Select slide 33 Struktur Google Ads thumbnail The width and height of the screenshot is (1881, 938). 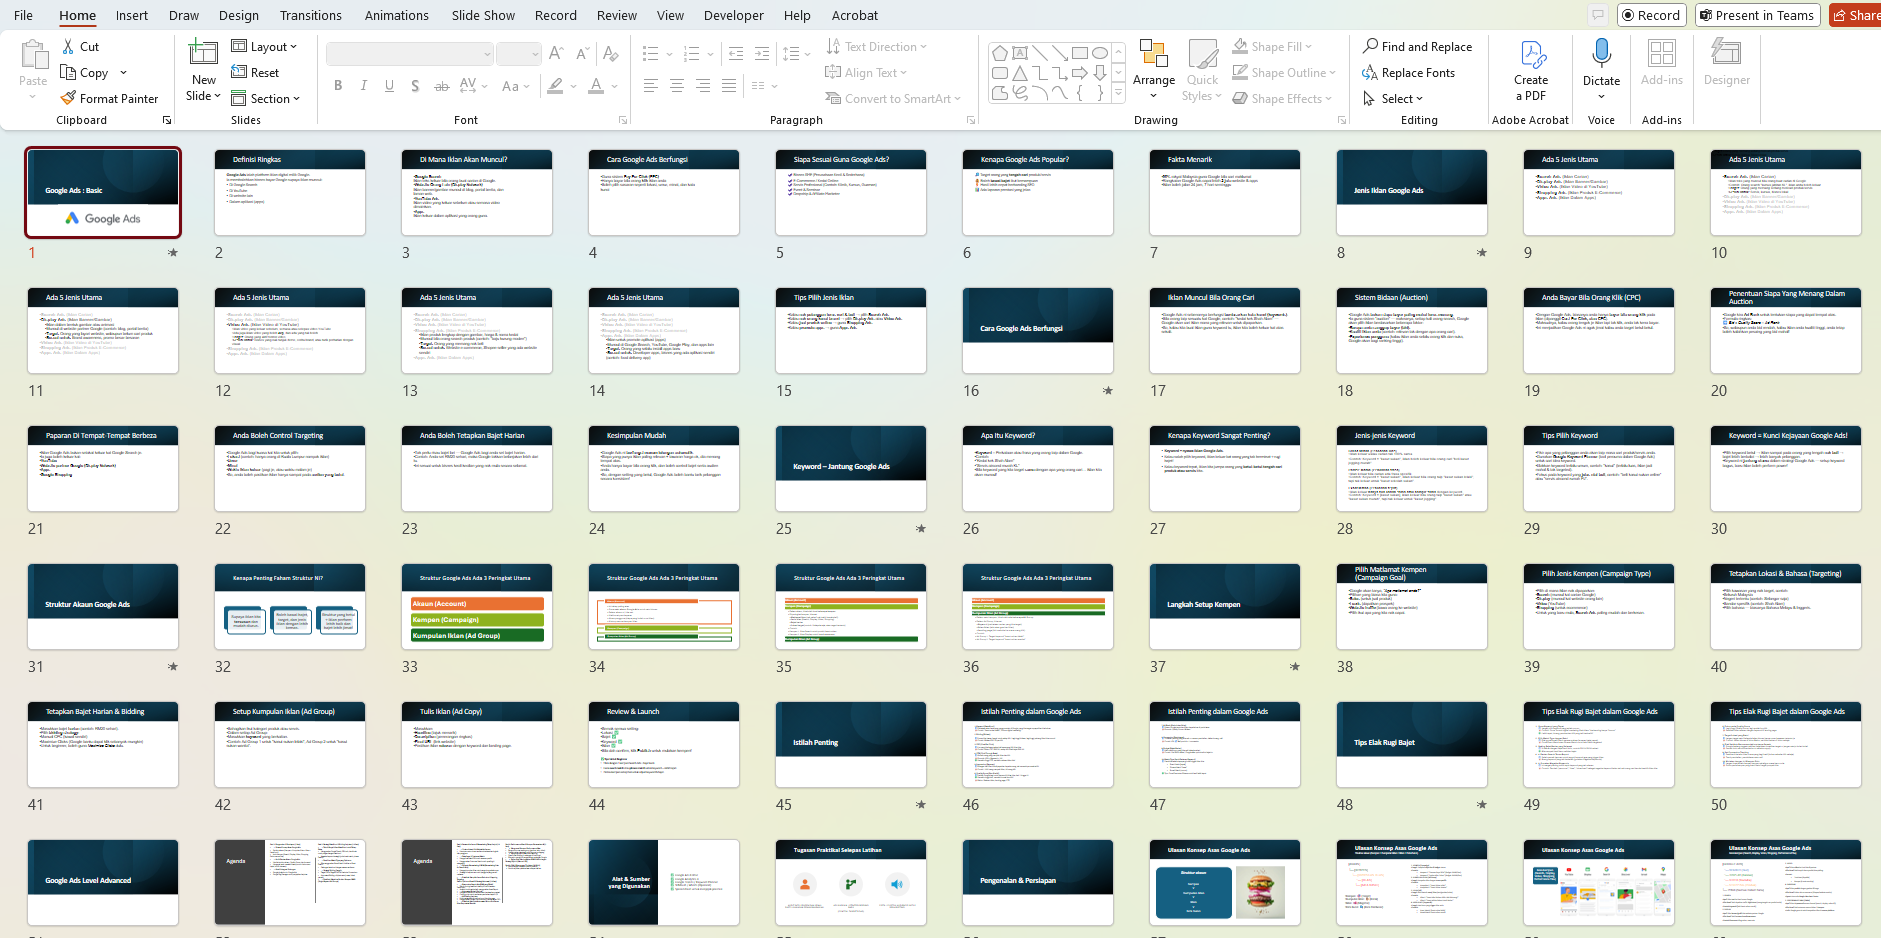(477, 607)
